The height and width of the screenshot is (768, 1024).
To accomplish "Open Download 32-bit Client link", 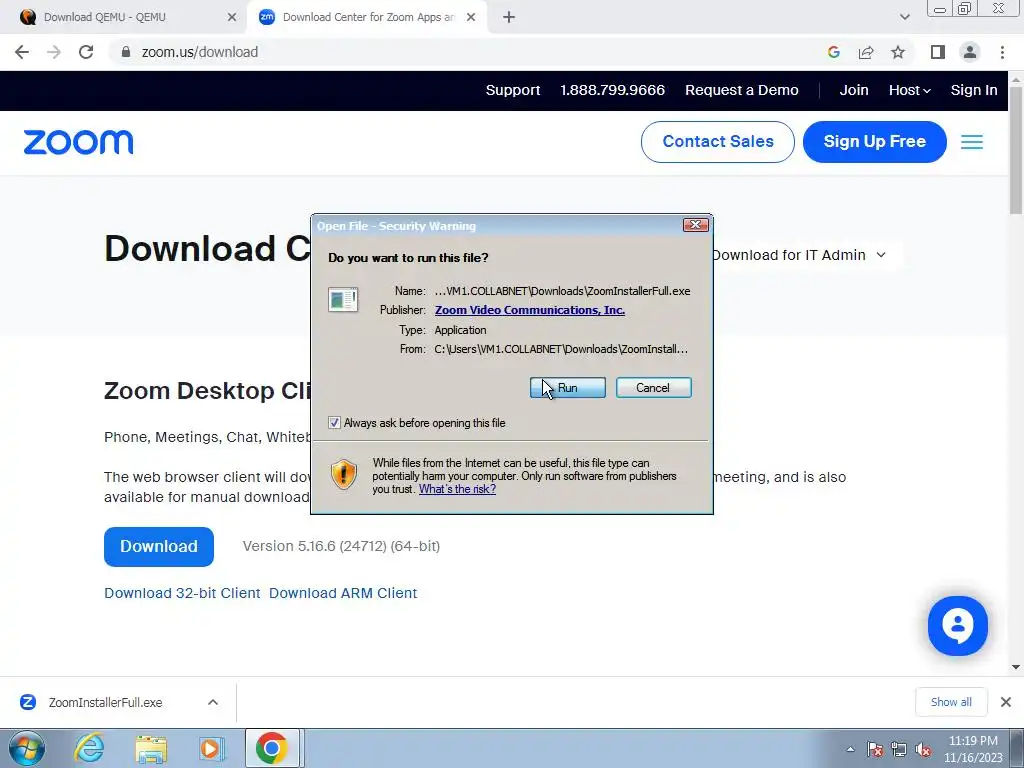I will click(x=182, y=593).
